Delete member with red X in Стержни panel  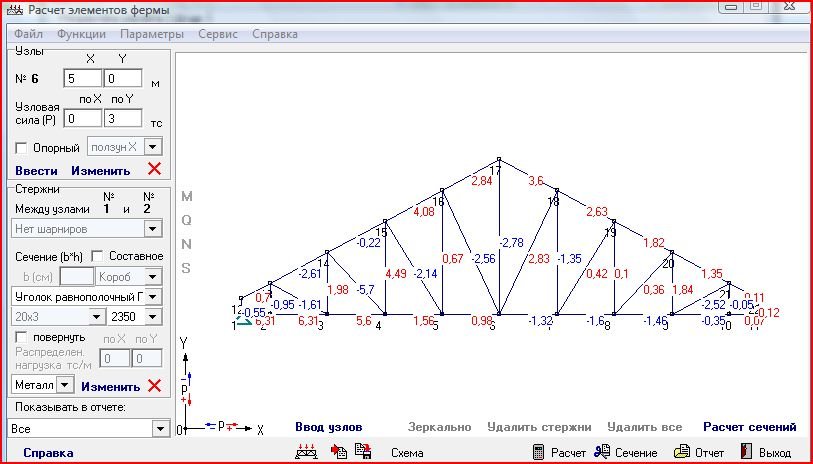click(154, 385)
